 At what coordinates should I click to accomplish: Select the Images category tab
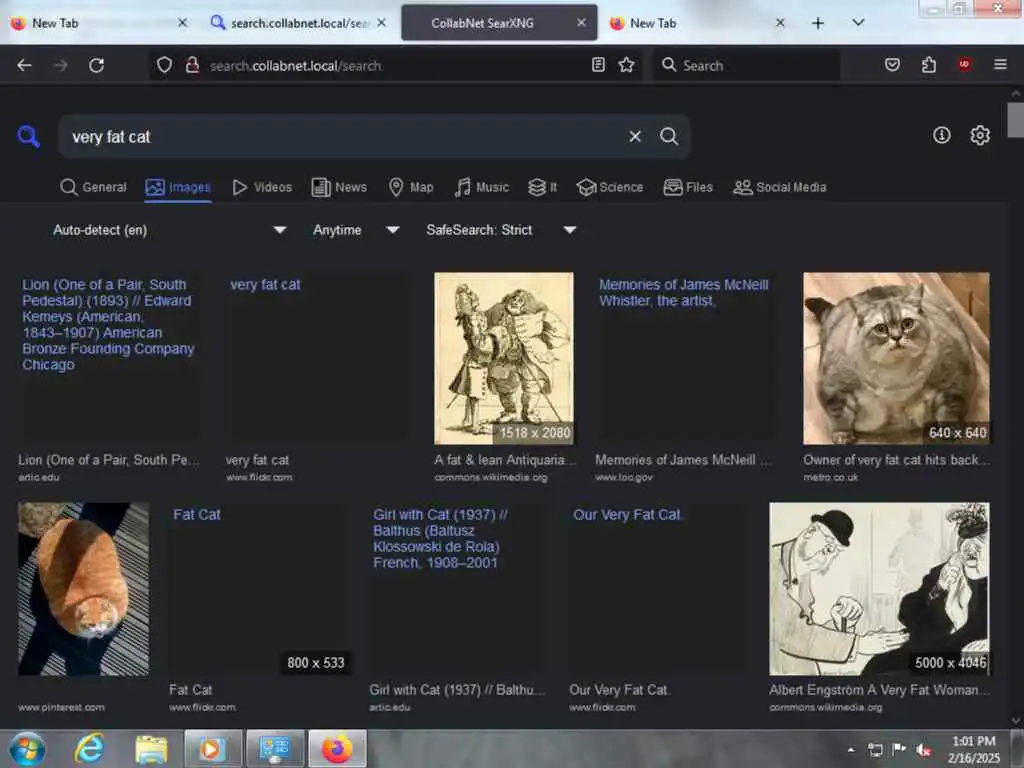(x=178, y=187)
